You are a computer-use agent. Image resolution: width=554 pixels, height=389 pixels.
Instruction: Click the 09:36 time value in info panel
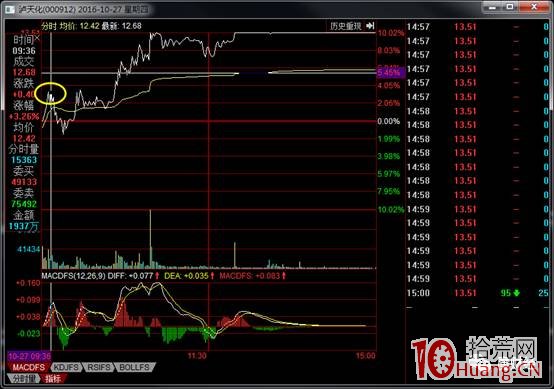[24, 51]
